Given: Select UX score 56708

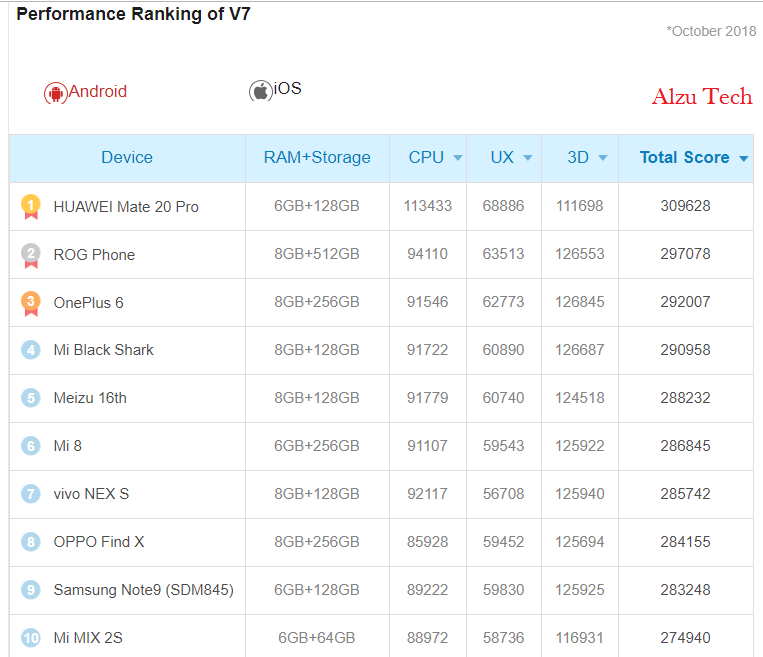Looking at the screenshot, I should (503, 494).
